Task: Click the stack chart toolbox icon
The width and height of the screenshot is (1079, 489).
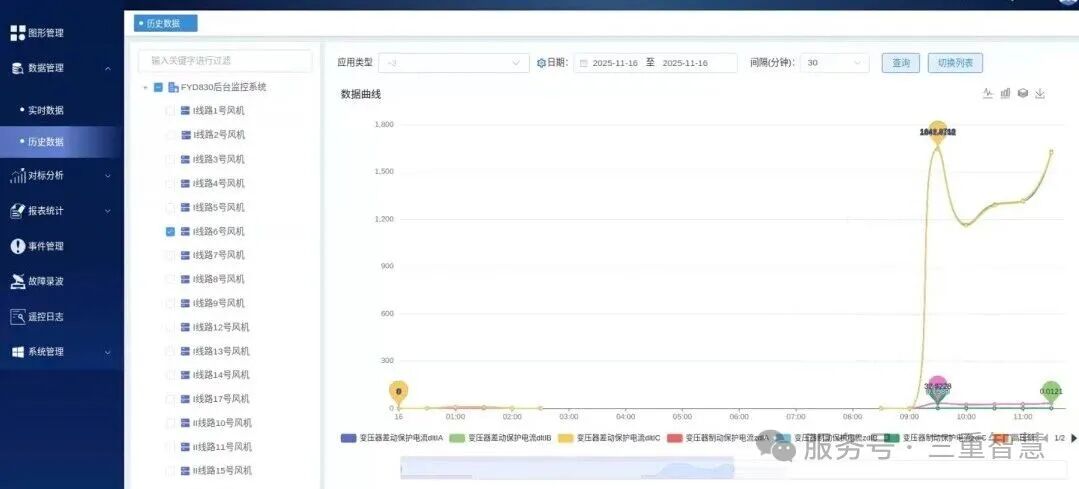Action: point(1023,93)
